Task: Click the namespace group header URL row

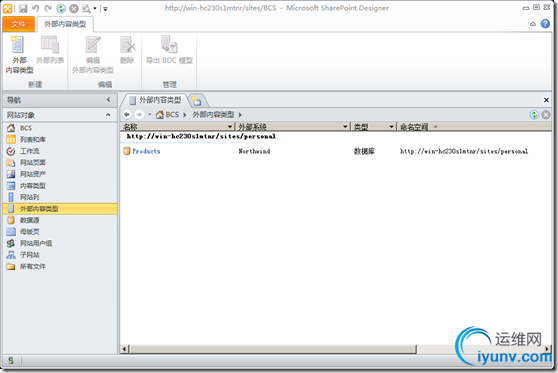Action: tap(201, 136)
